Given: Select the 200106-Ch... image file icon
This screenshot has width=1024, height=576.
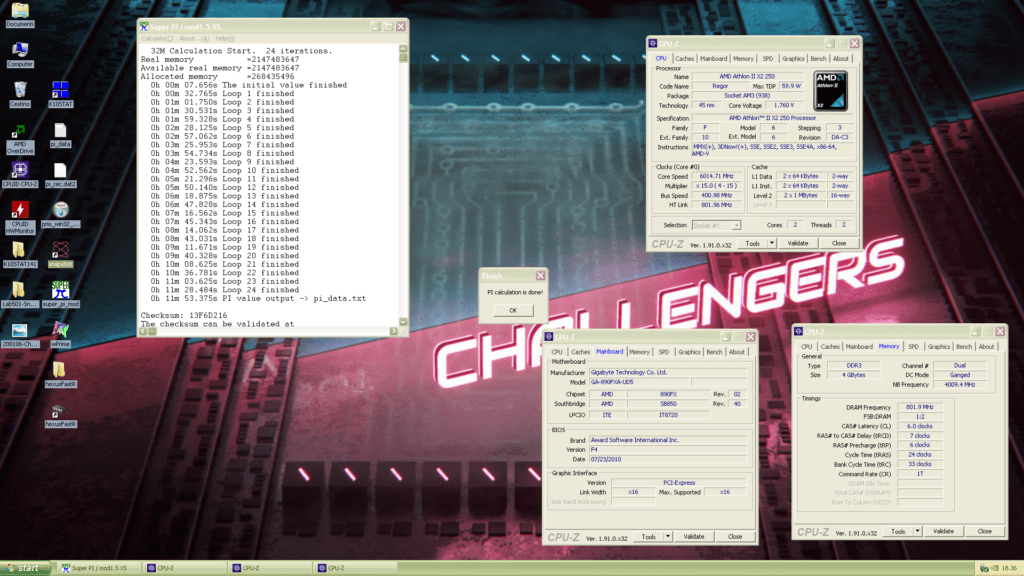Looking at the screenshot, I should tap(20, 334).
